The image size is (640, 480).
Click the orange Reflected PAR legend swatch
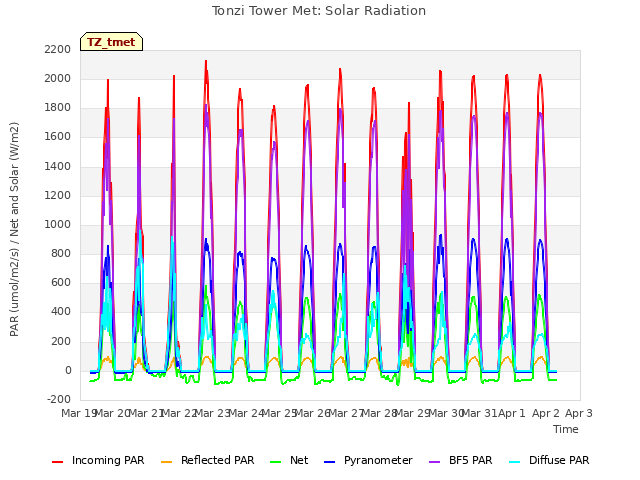click(x=167, y=462)
